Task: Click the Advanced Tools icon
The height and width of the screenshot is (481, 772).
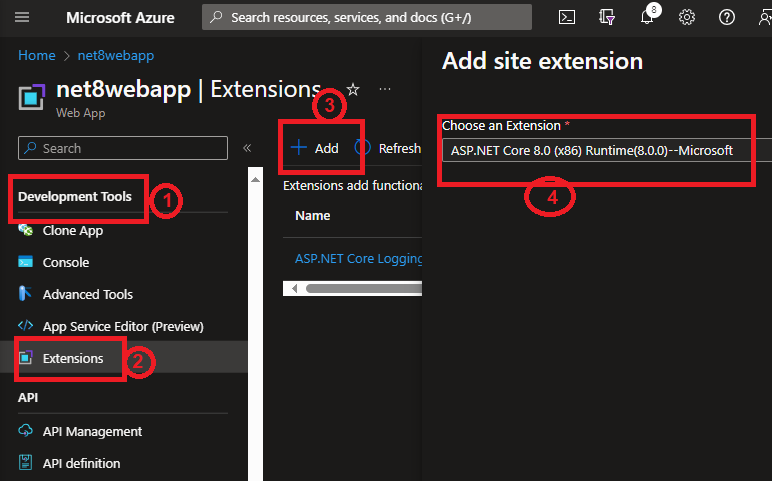Action: (25, 293)
